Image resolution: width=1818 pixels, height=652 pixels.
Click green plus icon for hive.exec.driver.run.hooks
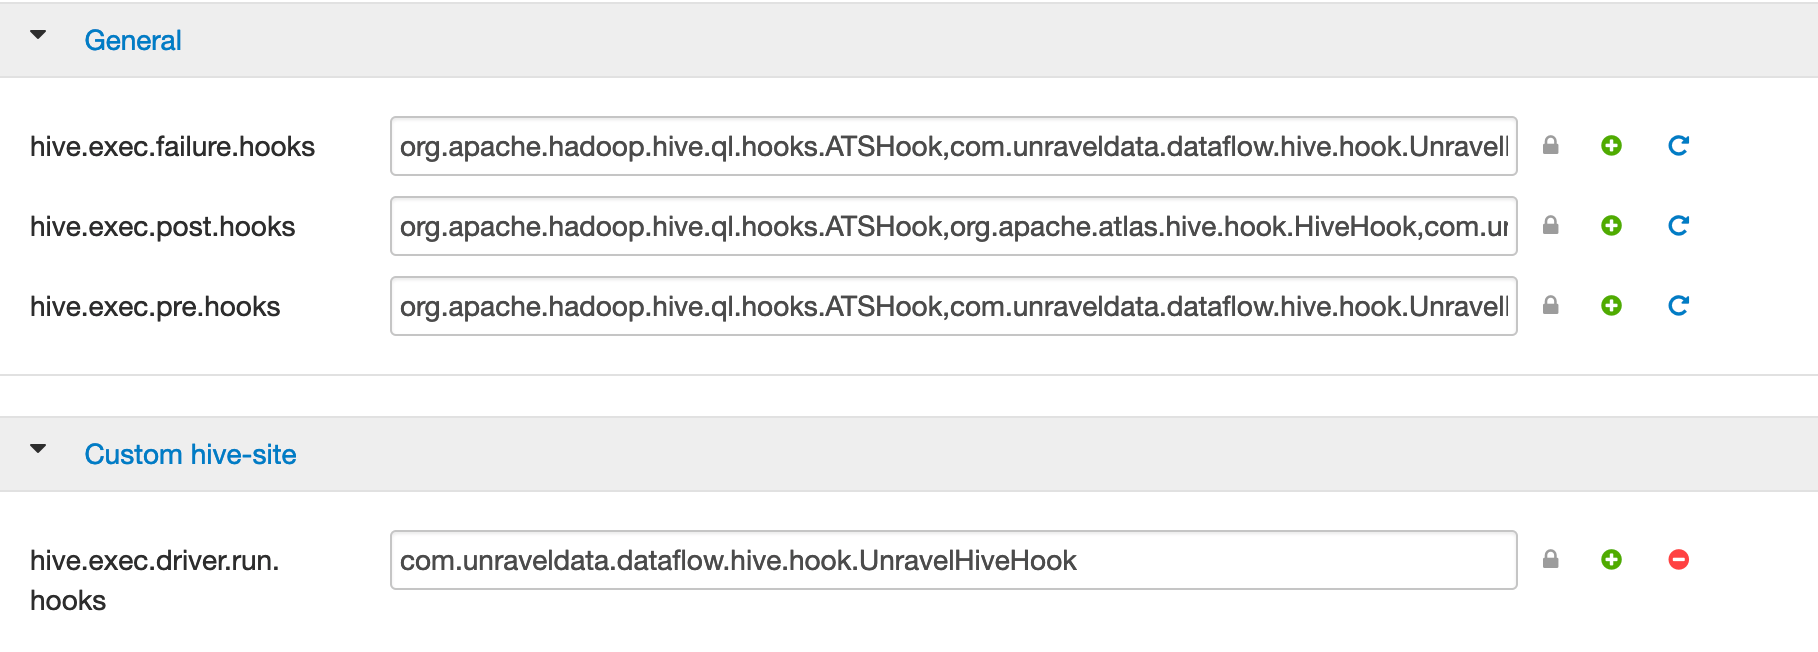(x=1611, y=560)
